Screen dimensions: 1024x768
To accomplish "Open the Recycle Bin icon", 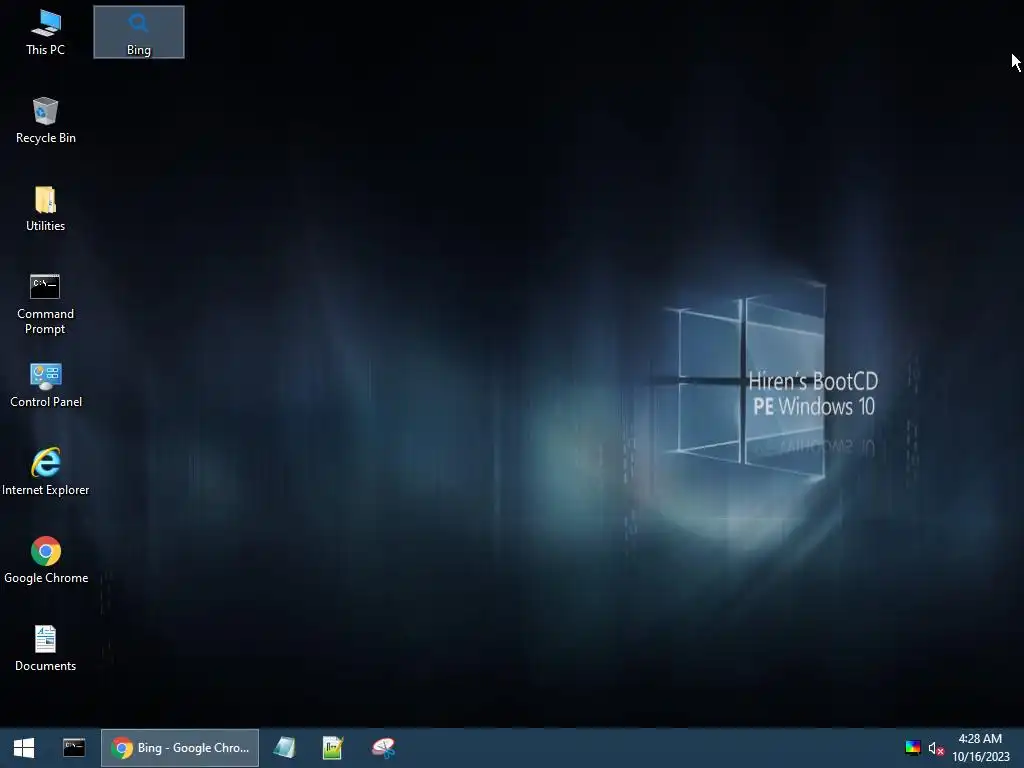I will [46, 121].
